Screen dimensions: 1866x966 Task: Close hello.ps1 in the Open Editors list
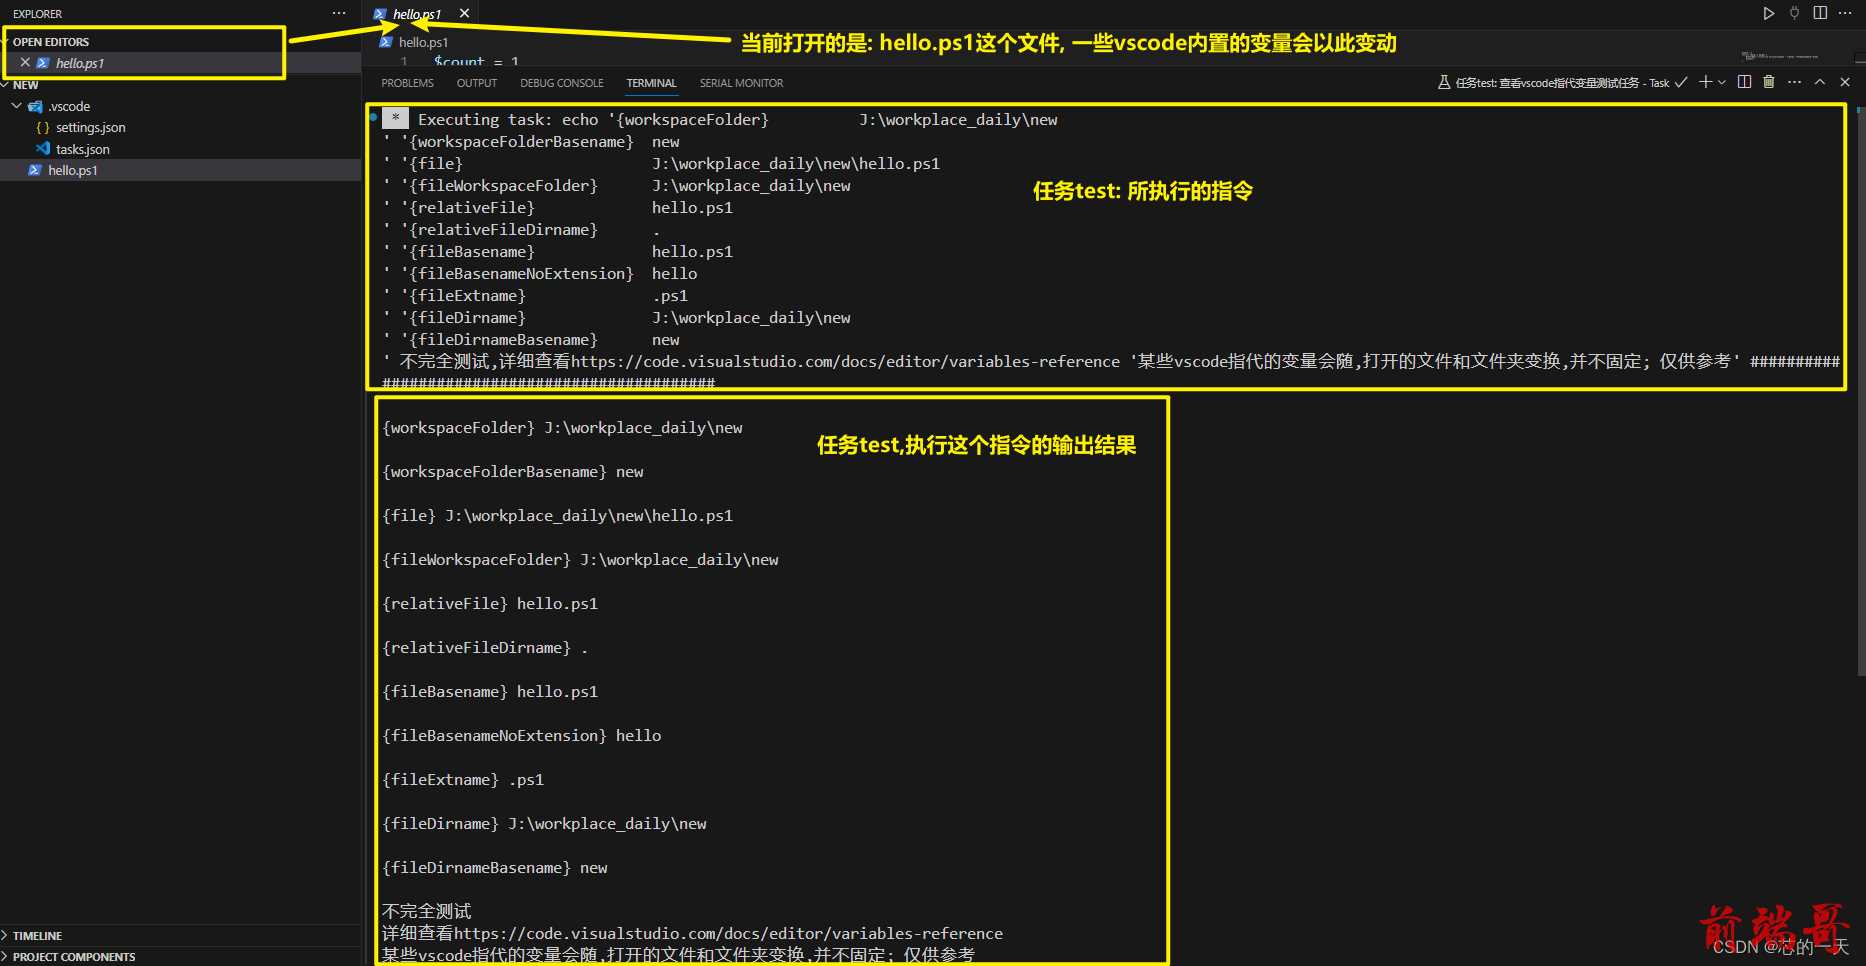(x=25, y=62)
